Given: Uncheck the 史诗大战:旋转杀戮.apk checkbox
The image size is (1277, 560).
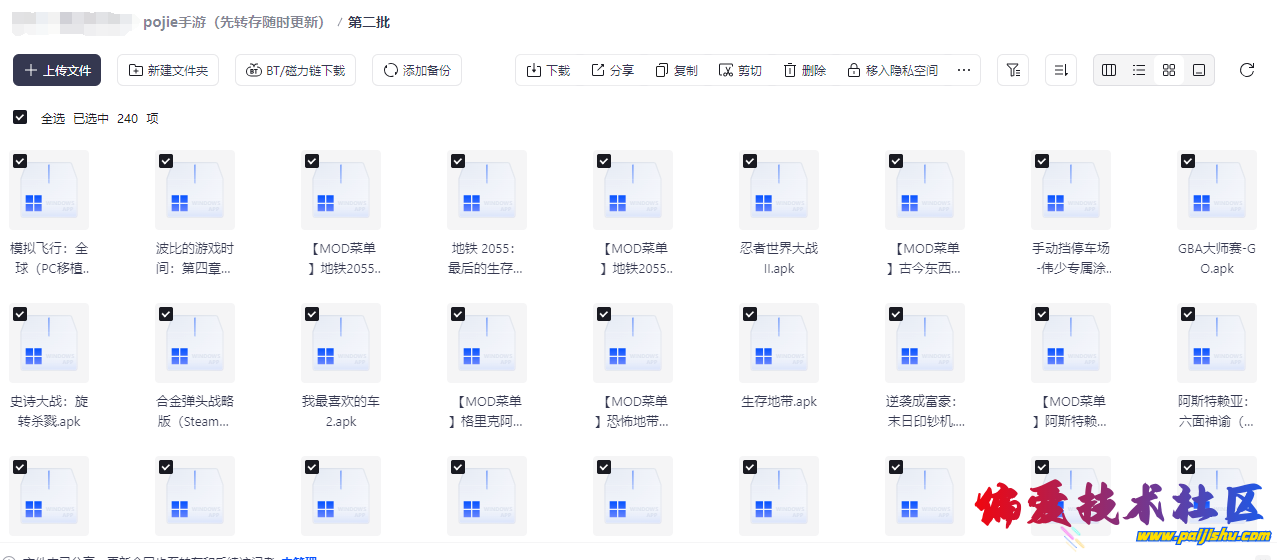Looking at the screenshot, I should click(x=20, y=314).
